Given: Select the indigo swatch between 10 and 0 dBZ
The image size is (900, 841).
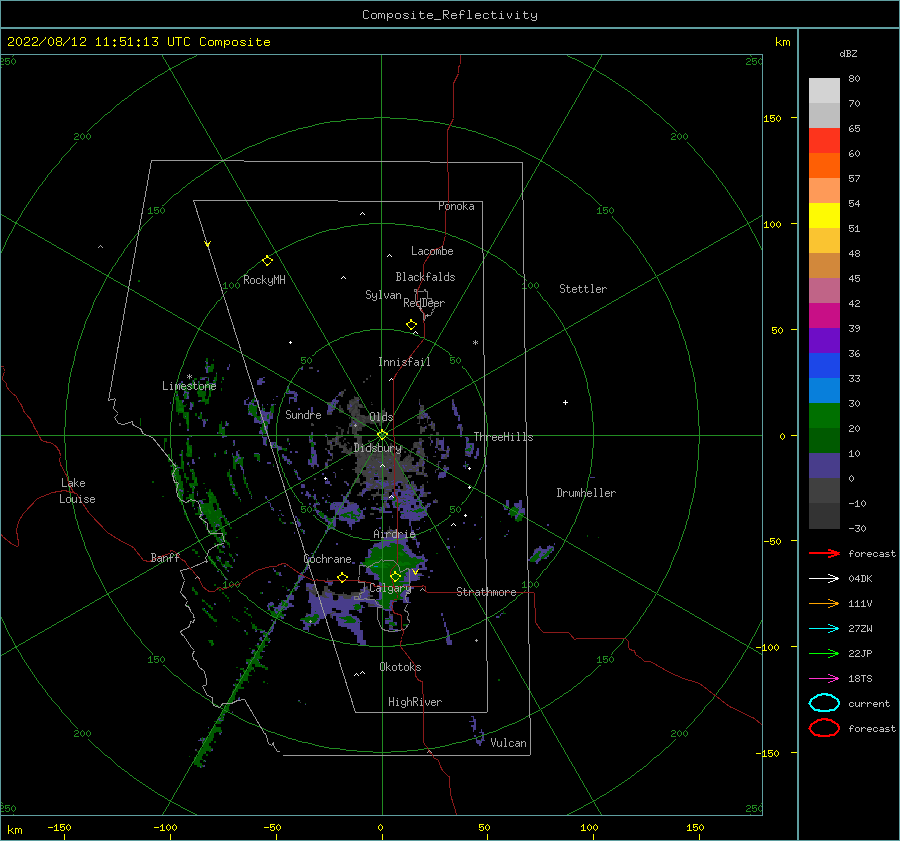Looking at the screenshot, I should point(824,466).
